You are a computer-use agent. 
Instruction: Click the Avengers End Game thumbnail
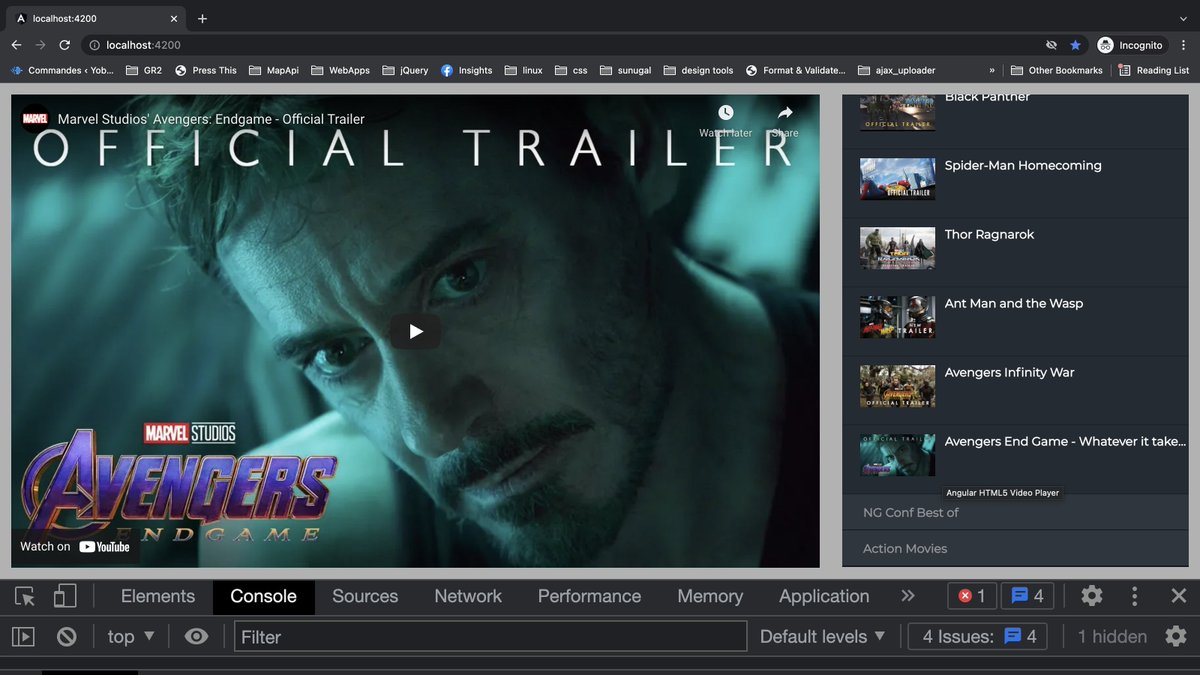[x=897, y=455]
